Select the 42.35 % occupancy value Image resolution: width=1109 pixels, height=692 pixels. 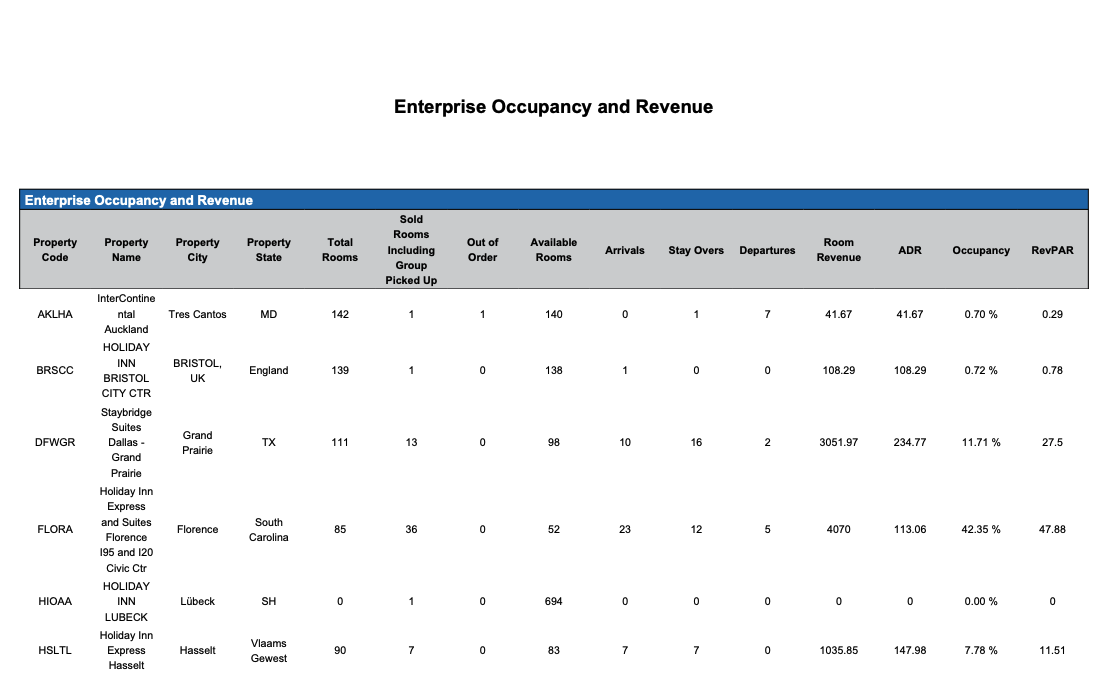(980, 530)
